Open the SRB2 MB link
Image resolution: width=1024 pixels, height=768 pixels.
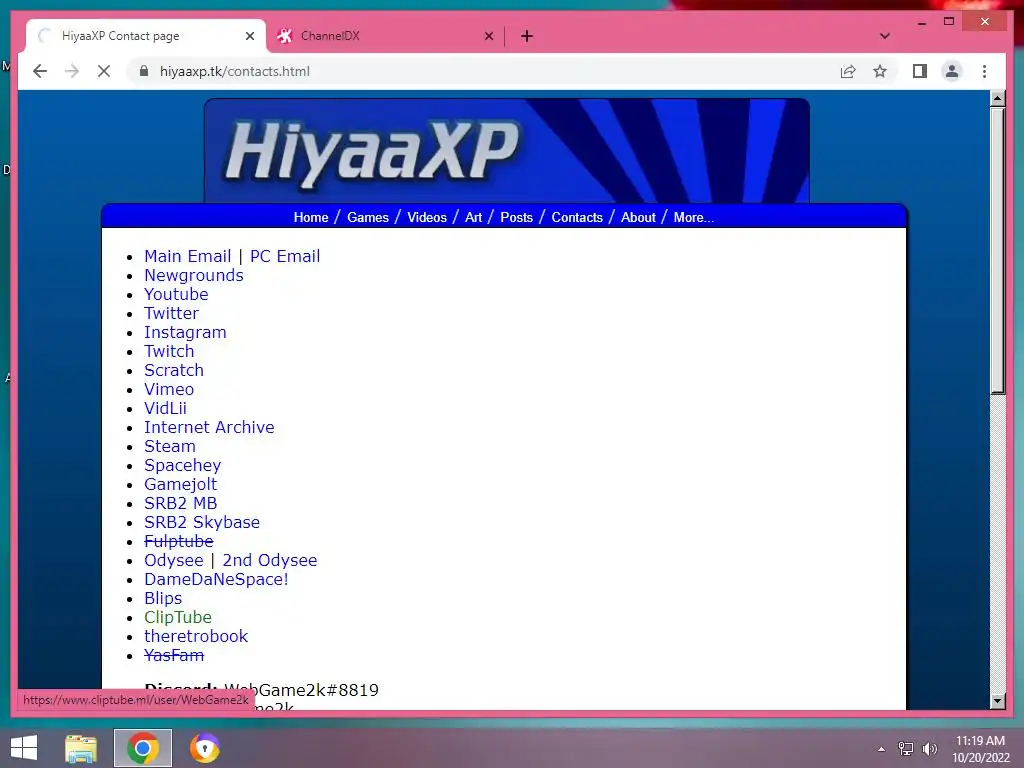pos(181,504)
